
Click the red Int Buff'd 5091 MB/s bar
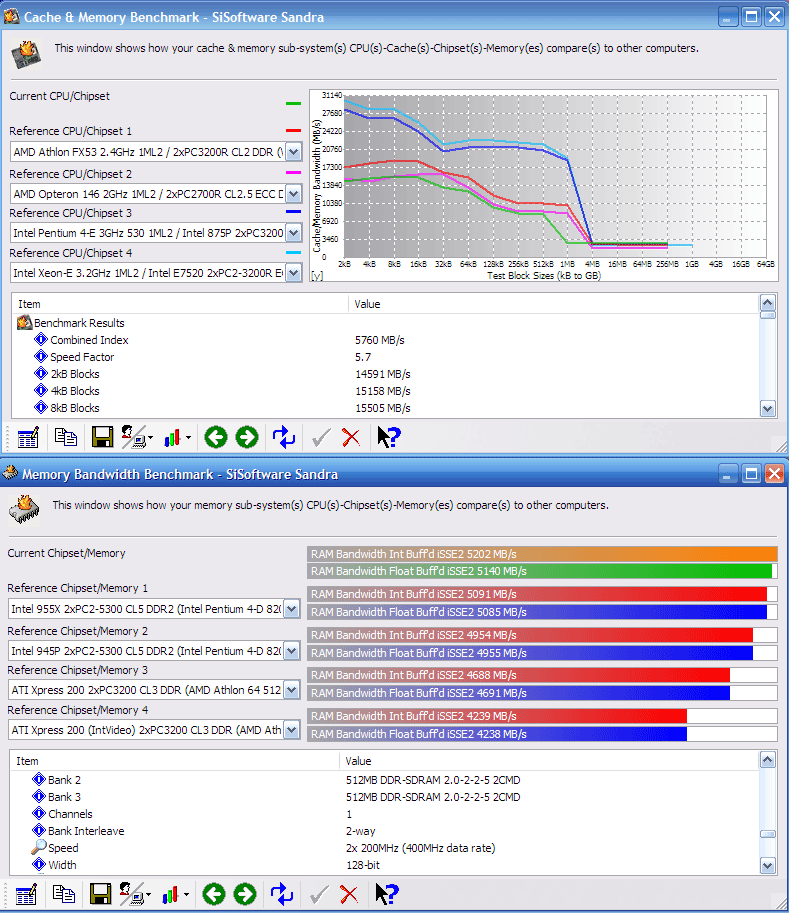tap(537, 594)
